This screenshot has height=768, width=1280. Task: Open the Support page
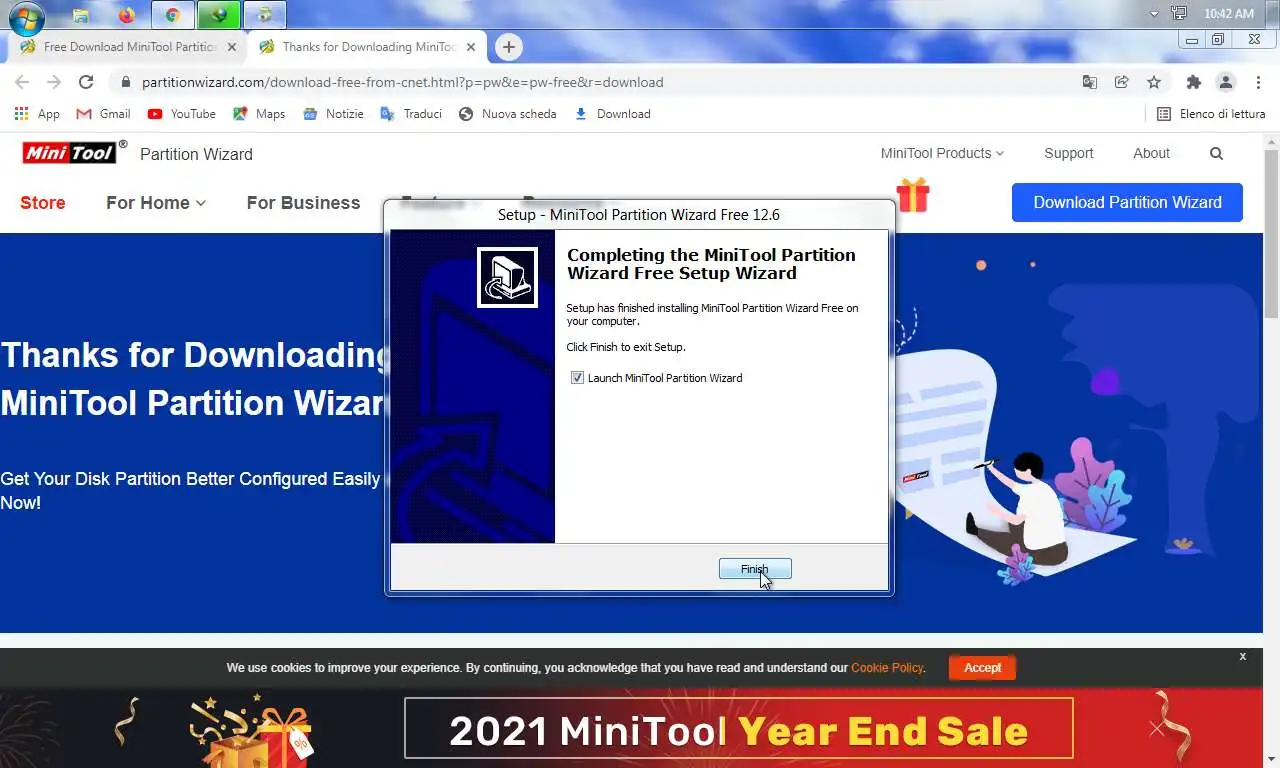click(x=1068, y=153)
